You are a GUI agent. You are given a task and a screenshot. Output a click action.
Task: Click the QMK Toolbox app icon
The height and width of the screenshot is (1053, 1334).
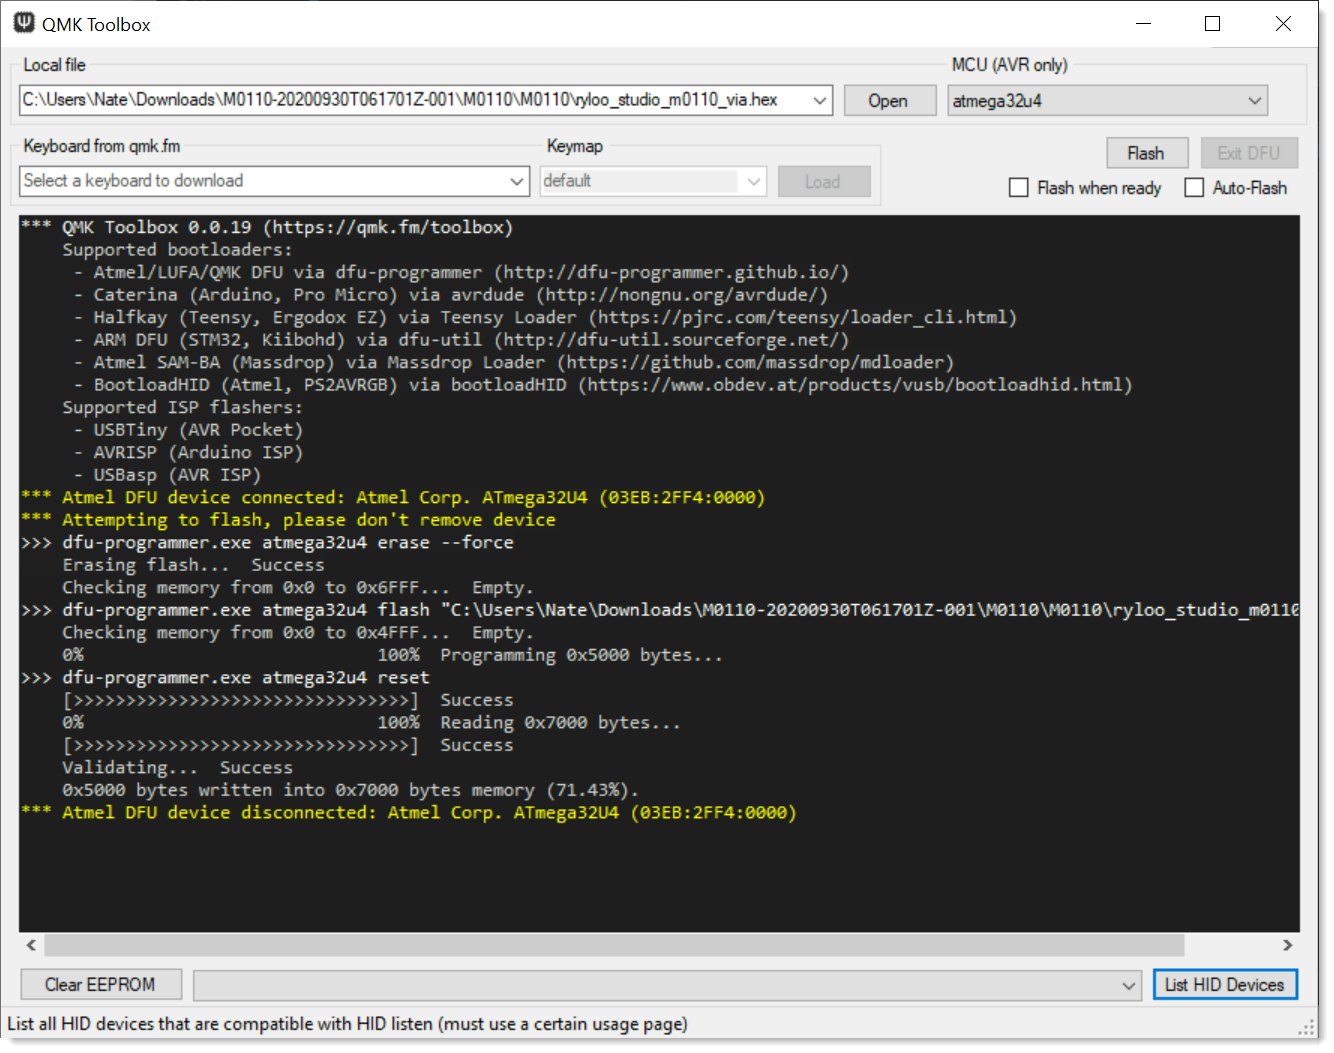[24, 23]
